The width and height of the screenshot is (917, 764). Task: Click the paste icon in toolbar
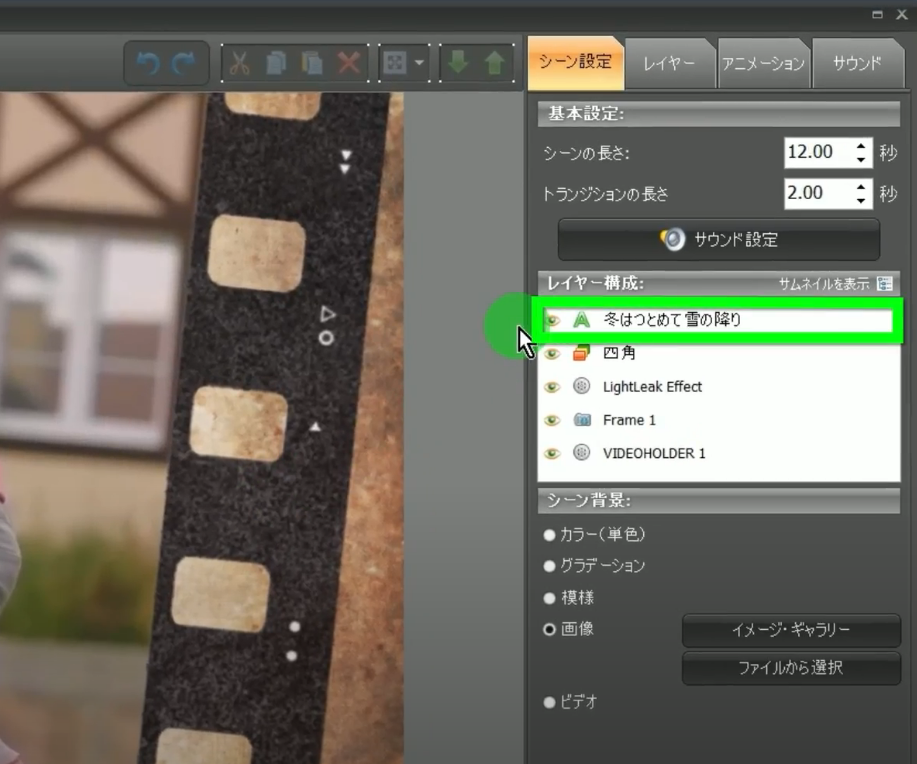coord(312,64)
